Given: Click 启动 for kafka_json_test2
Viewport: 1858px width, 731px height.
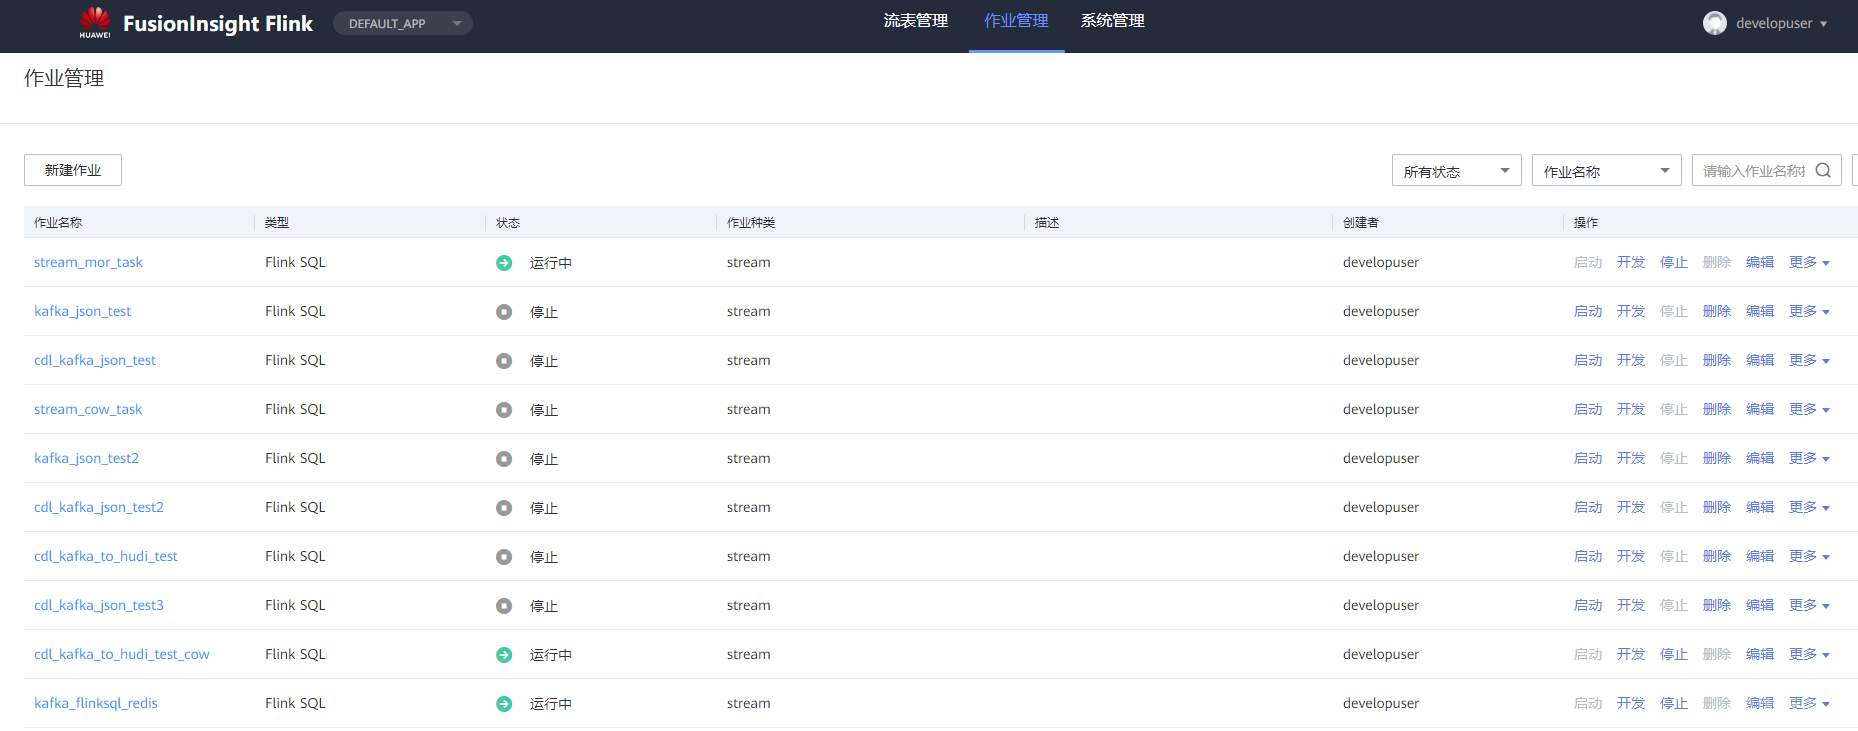Looking at the screenshot, I should click(1588, 458).
